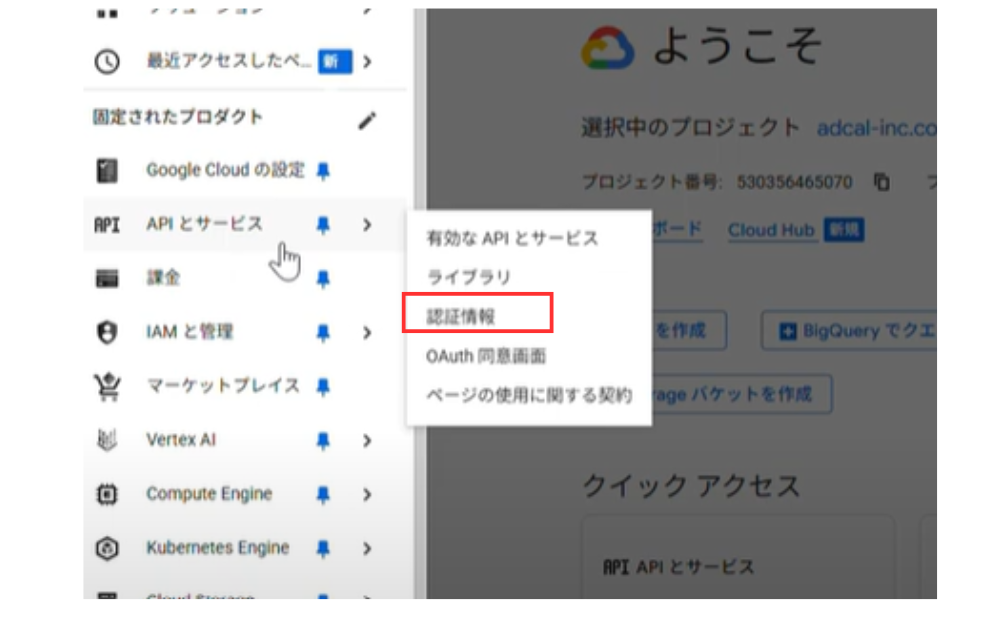Toggle the pin for IAM と管理
Viewport: 1000px width, 625px height.
[323, 333]
